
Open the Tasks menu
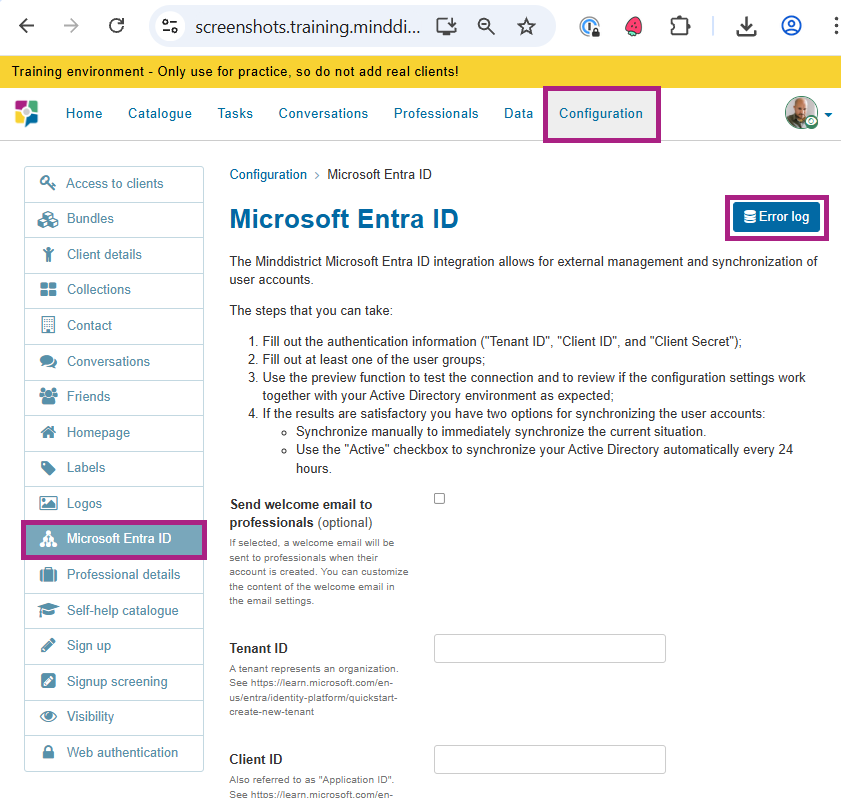point(235,114)
